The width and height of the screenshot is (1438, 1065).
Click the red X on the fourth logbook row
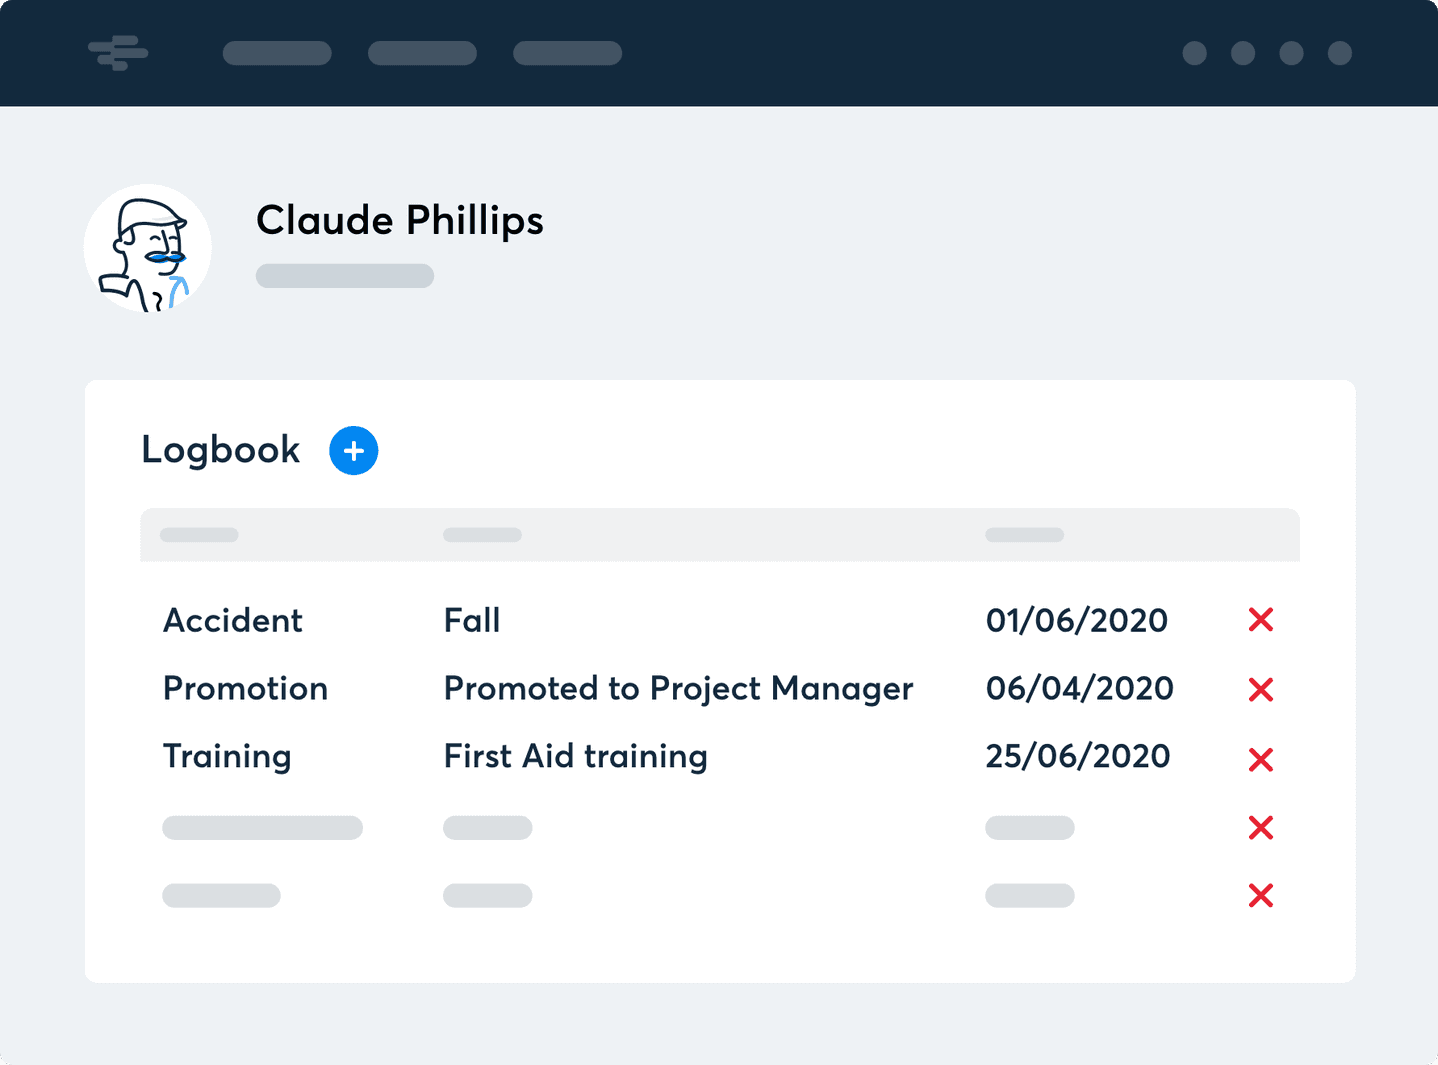(1261, 828)
